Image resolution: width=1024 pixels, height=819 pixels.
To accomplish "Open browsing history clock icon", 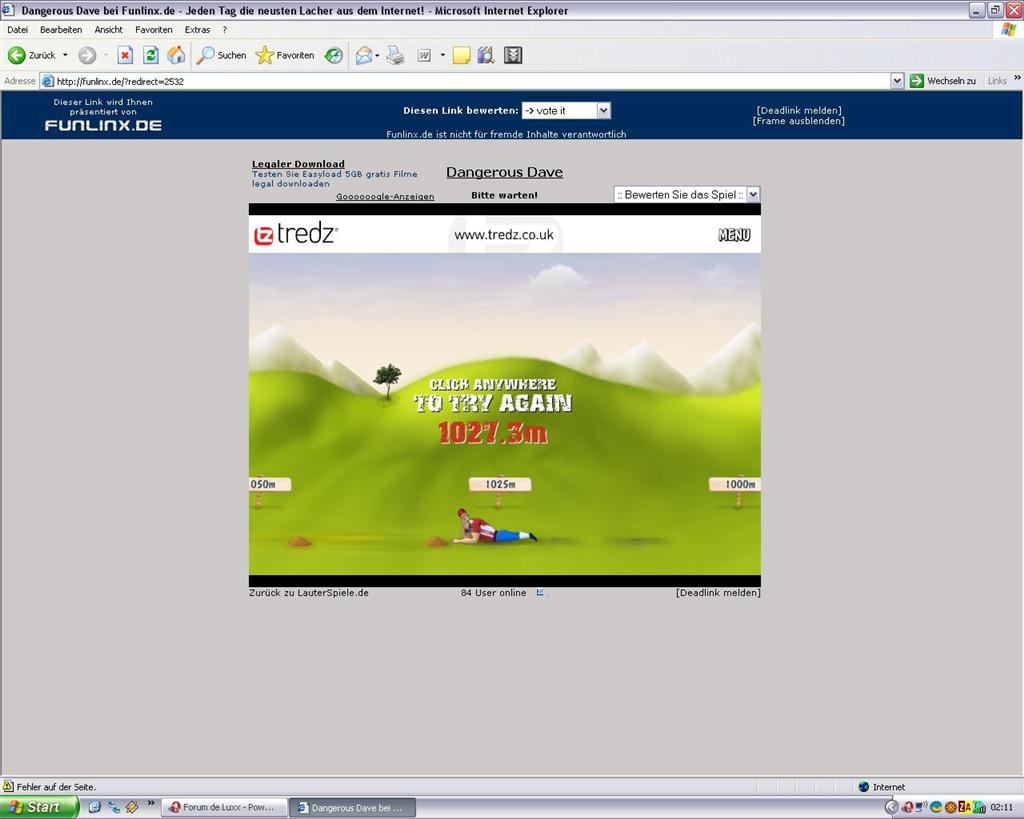I will click(x=334, y=56).
